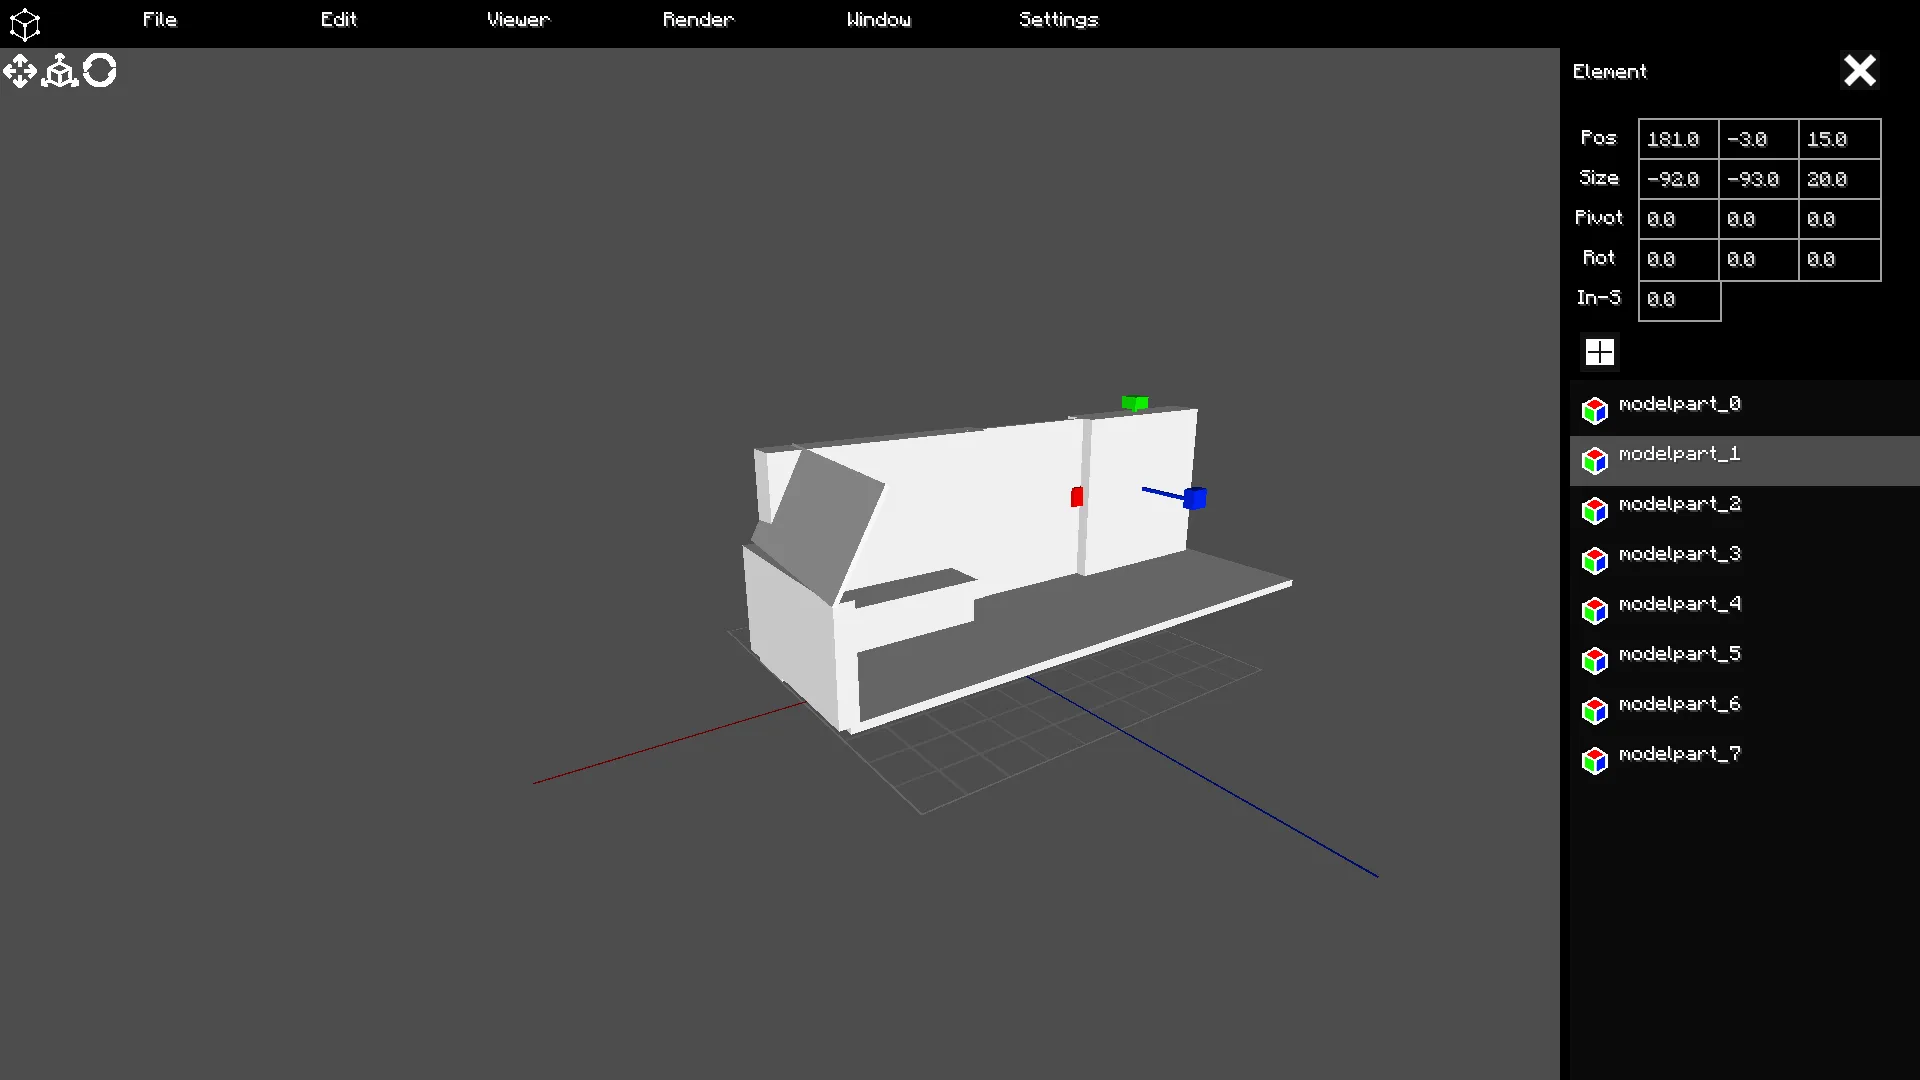Screen dimensions: 1920x1080
Task: Open the Viewer menu
Action: click(x=518, y=20)
